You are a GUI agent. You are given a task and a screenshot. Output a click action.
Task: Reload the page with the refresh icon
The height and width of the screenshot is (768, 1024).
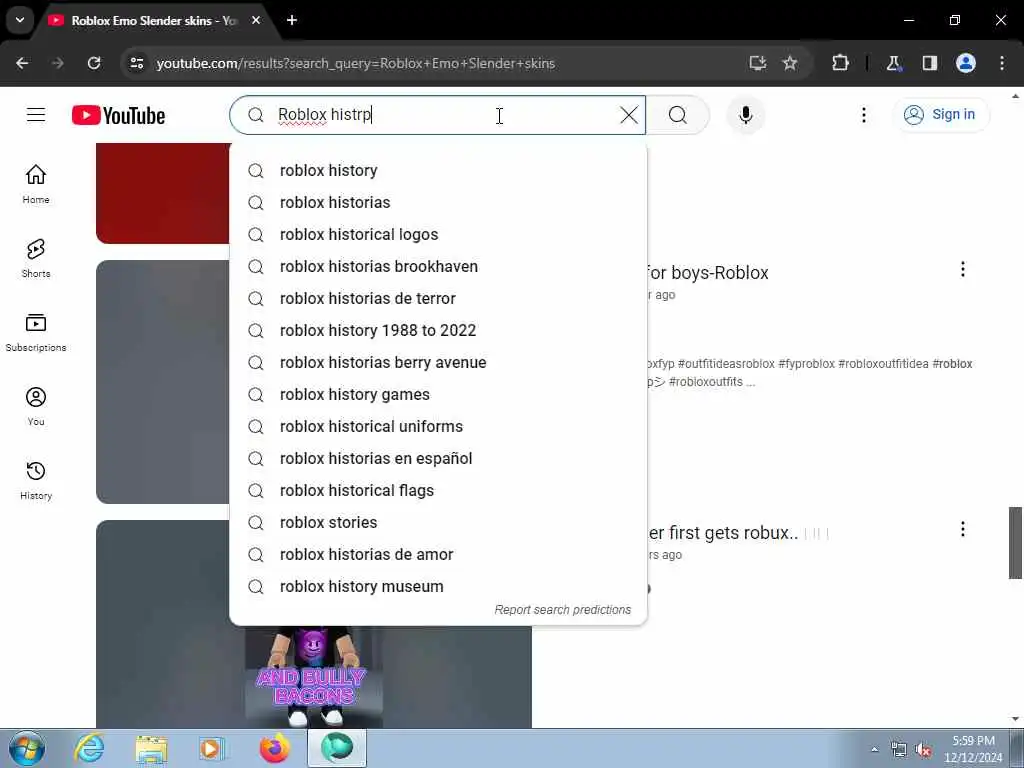(x=94, y=63)
